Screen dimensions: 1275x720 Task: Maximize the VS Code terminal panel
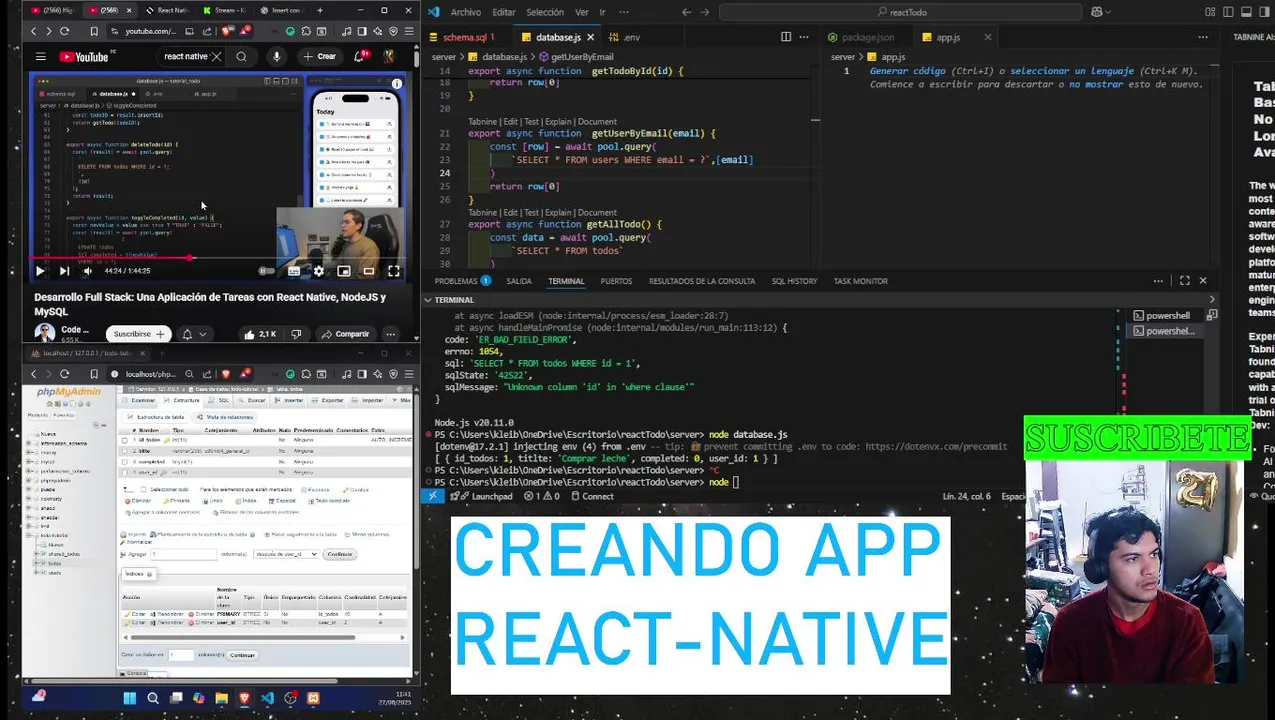point(1184,281)
